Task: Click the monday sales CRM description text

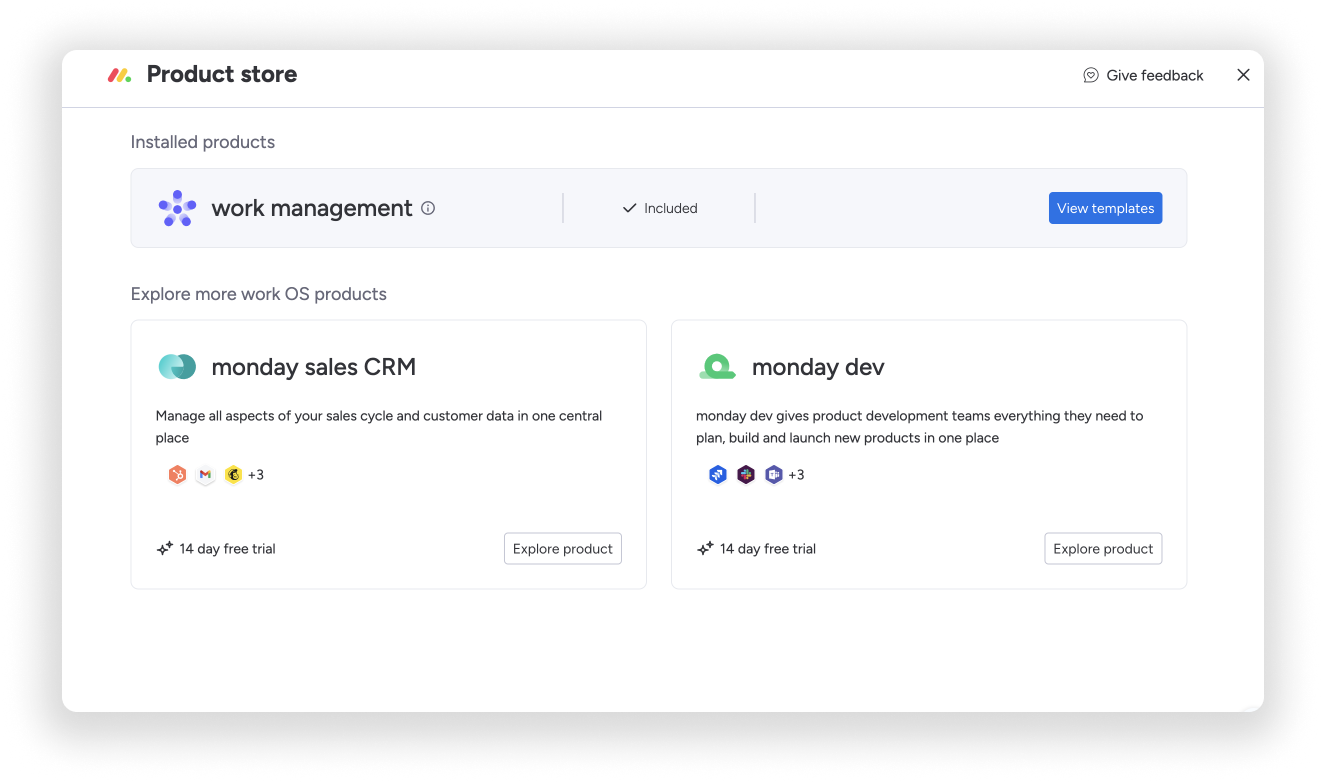Action: 379,427
